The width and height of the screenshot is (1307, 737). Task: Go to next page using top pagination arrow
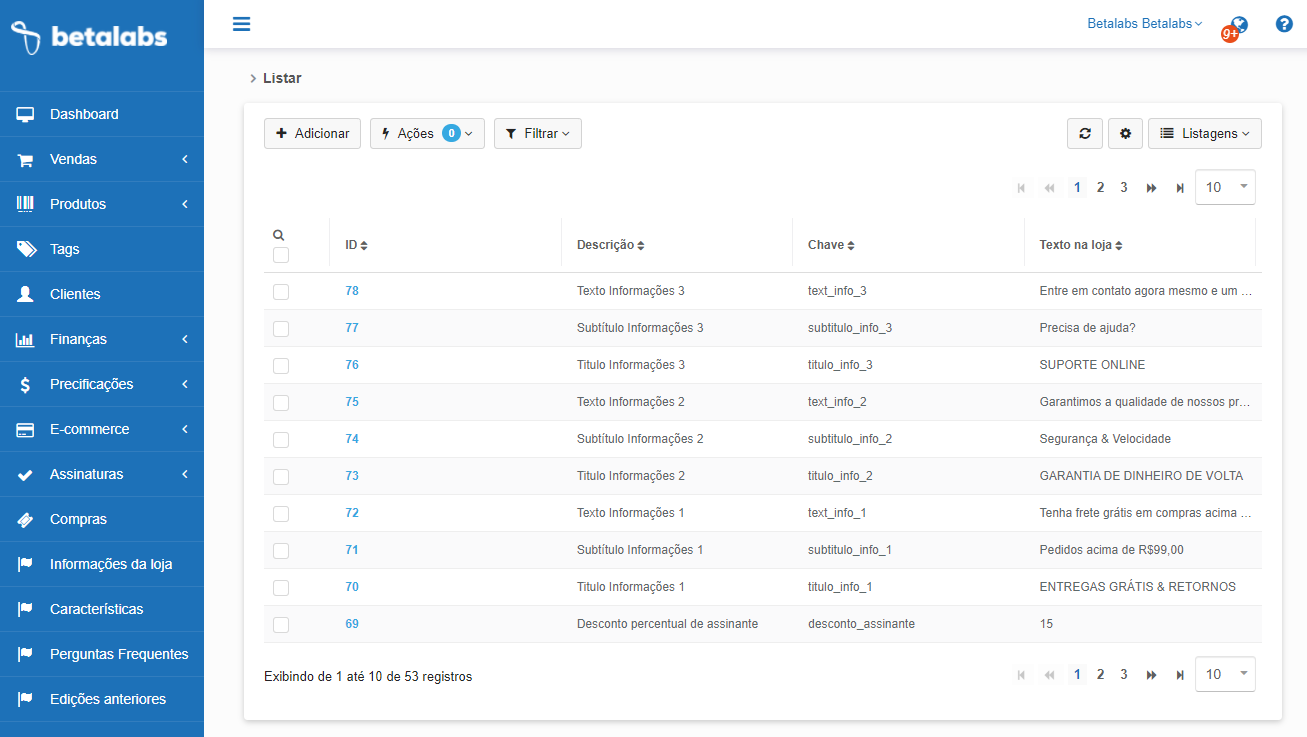coord(1151,188)
